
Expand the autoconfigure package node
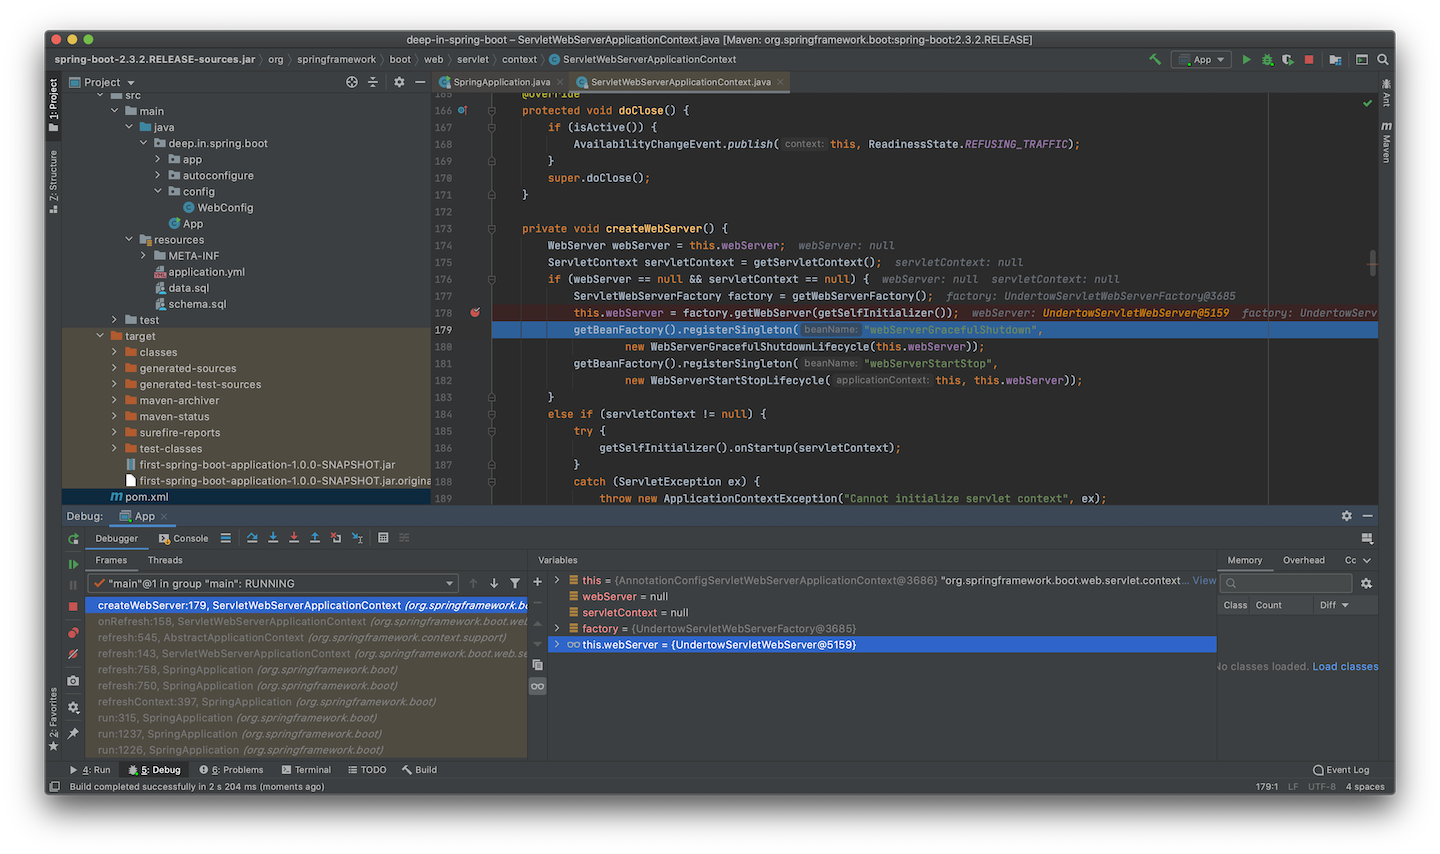pyautogui.click(x=158, y=175)
